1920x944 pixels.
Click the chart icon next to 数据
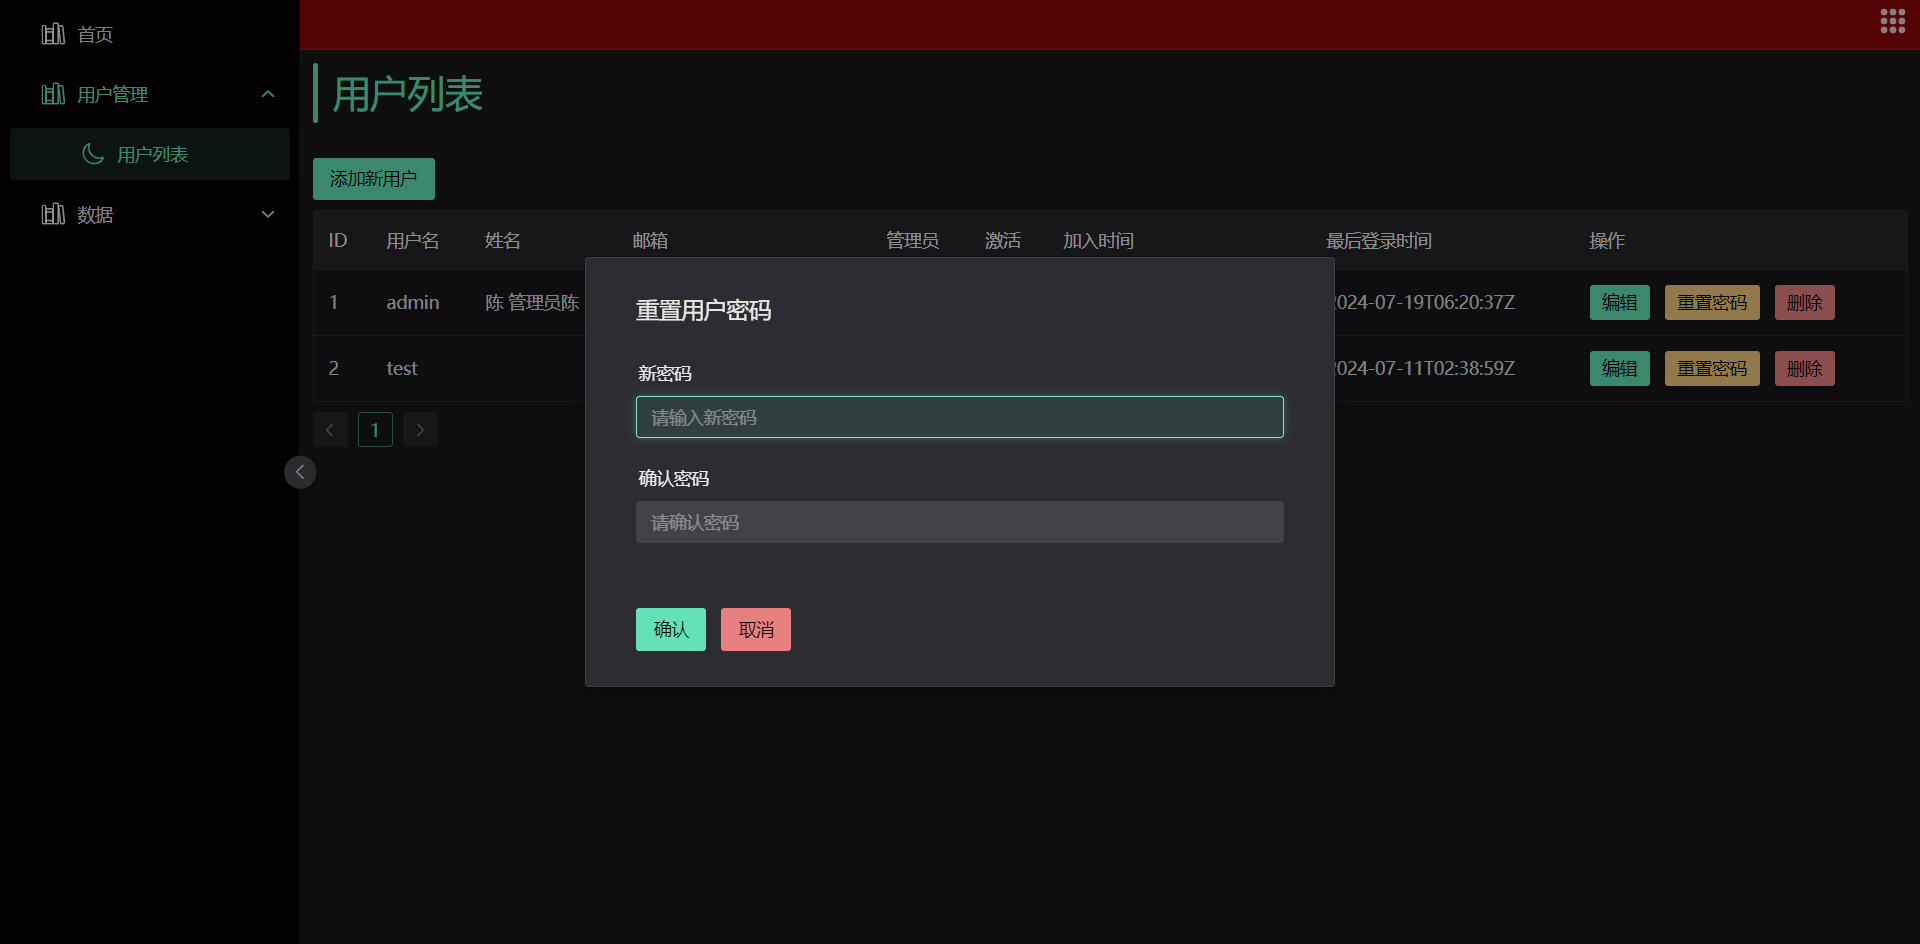tap(53, 214)
